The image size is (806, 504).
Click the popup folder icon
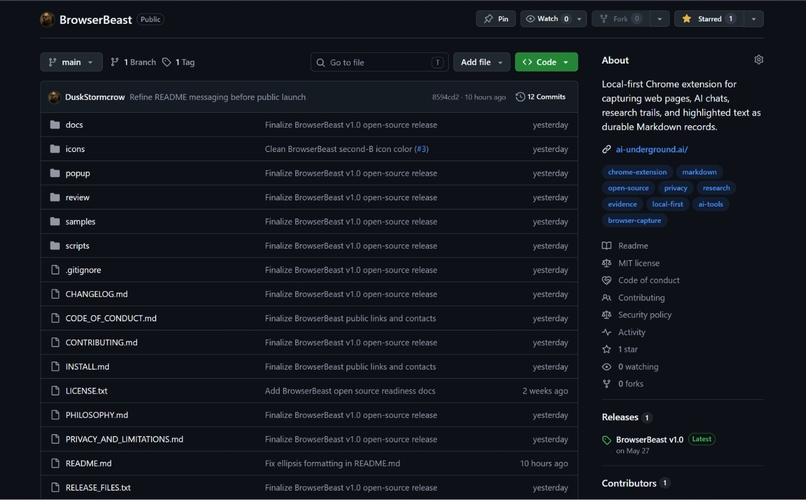pyautogui.click(x=55, y=173)
